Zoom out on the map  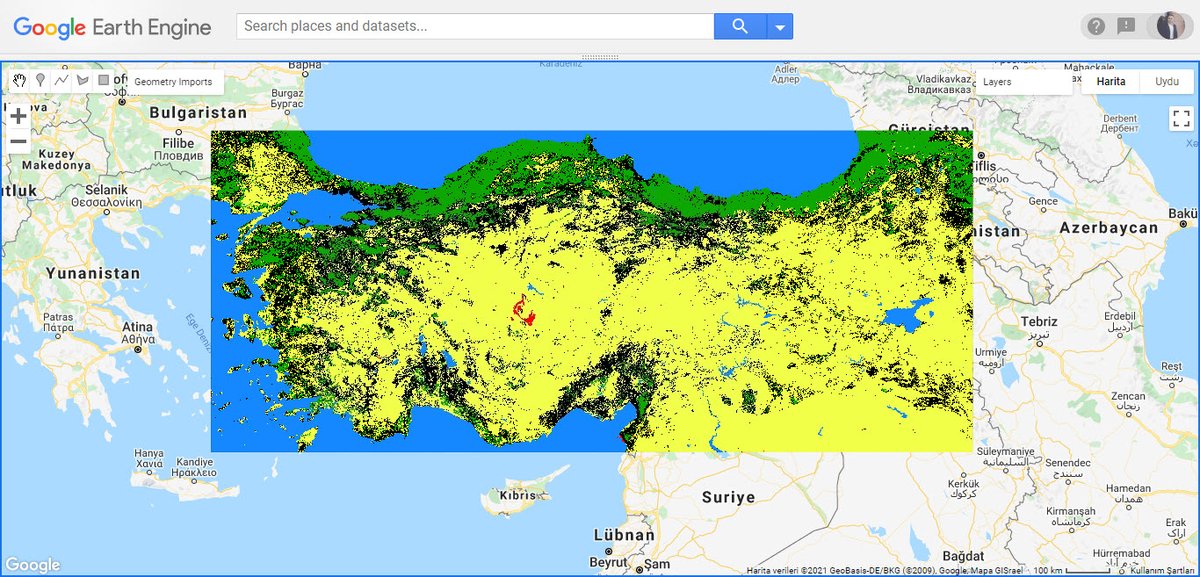[18, 141]
